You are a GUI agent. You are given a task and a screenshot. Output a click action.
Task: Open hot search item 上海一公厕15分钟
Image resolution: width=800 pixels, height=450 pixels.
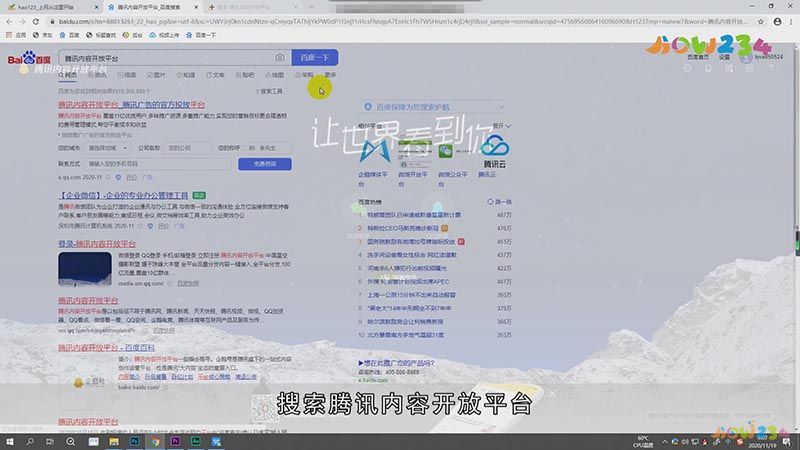tap(411, 295)
